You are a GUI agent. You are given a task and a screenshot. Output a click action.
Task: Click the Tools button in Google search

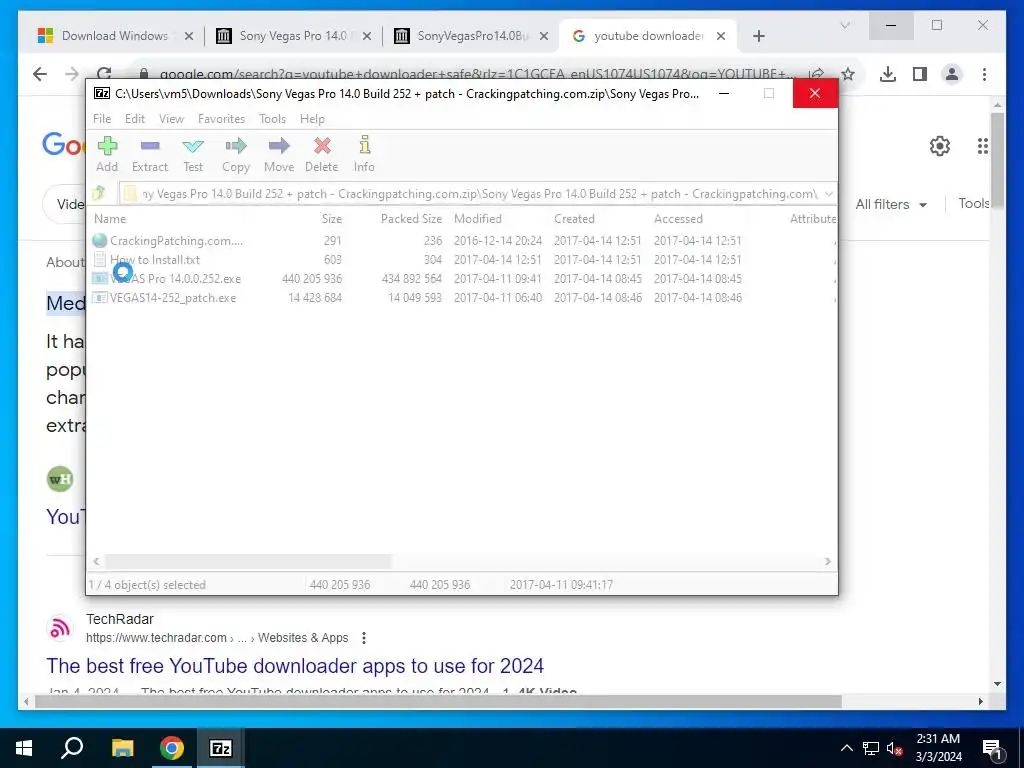[974, 203]
